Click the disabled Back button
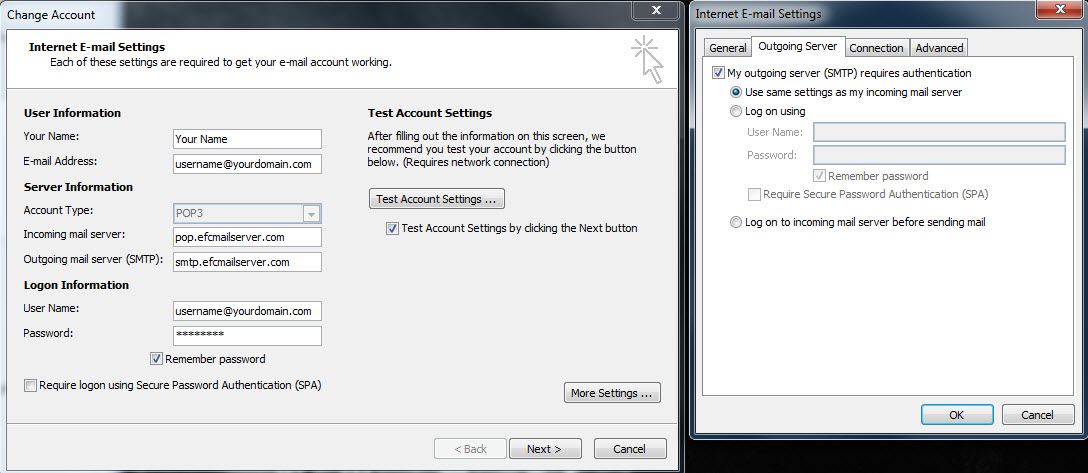Image resolution: width=1088 pixels, height=473 pixels. (470, 449)
